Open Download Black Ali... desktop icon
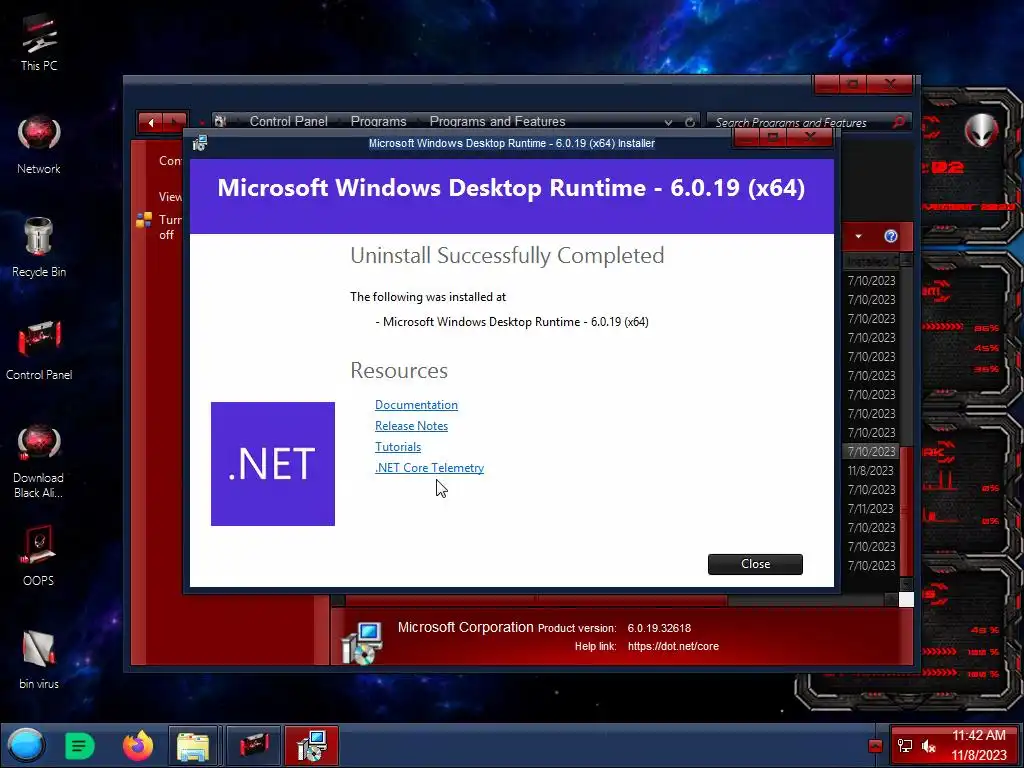 click(x=39, y=462)
